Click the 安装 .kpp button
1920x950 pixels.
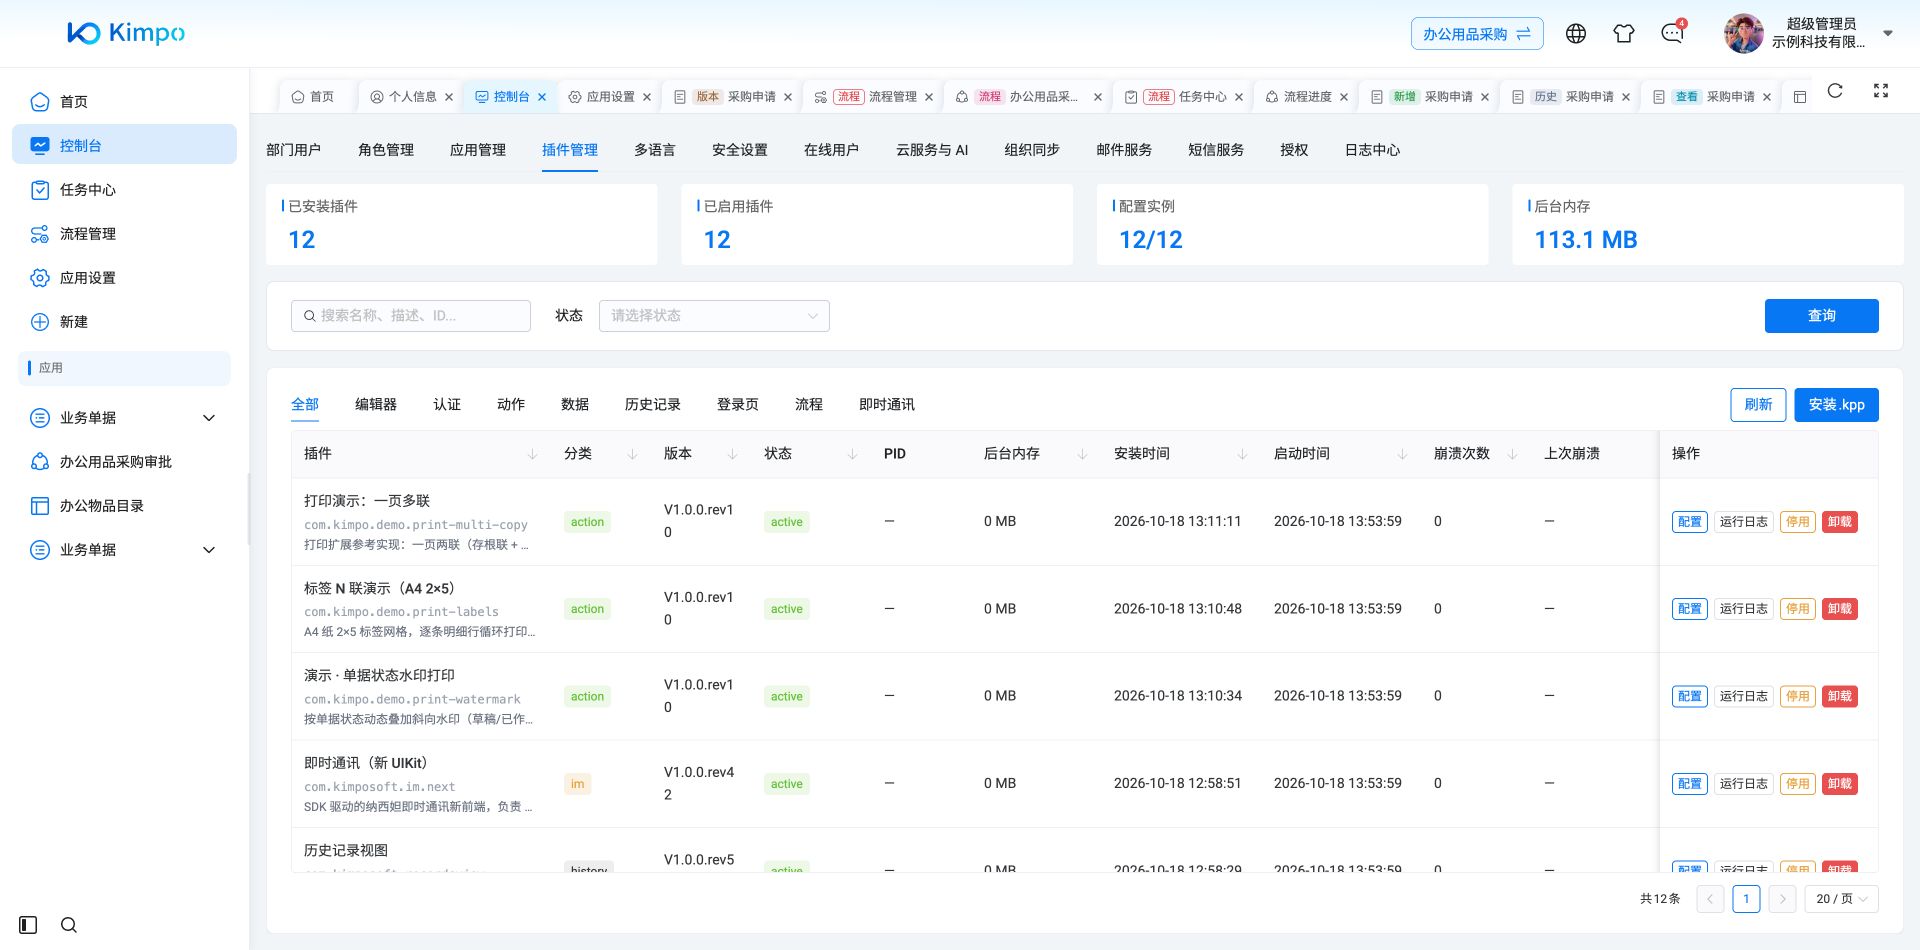click(x=1836, y=405)
